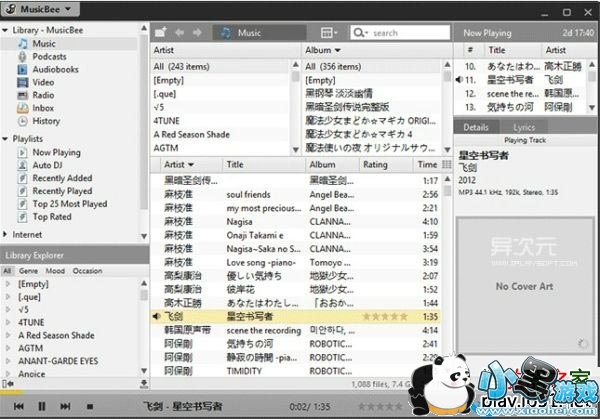Click the back navigation arrow
The width and height of the screenshot is (600, 419).
click(x=179, y=33)
